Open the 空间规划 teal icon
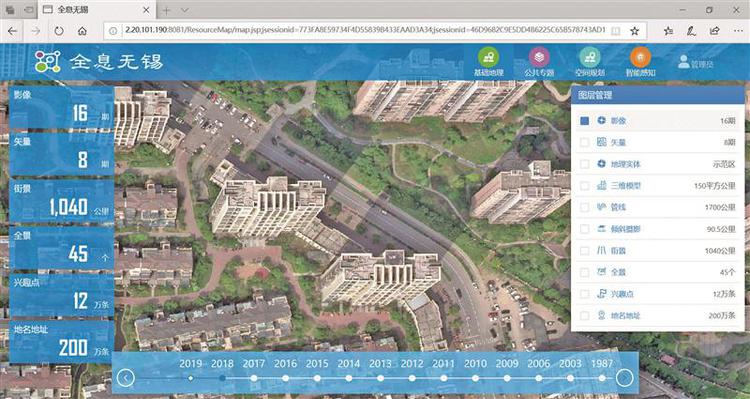Screen dimensions: 750x399 [x=590, y=57]
